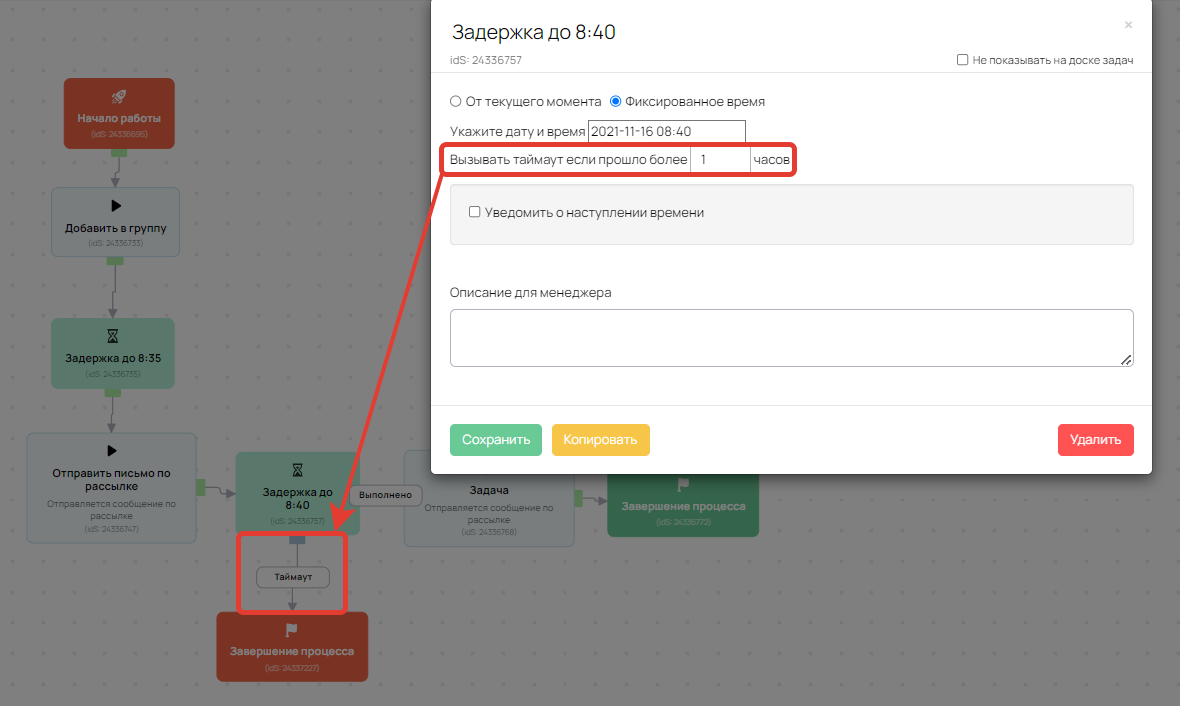
Task: Select От текущего момента radio option
Action: (456, 101)
